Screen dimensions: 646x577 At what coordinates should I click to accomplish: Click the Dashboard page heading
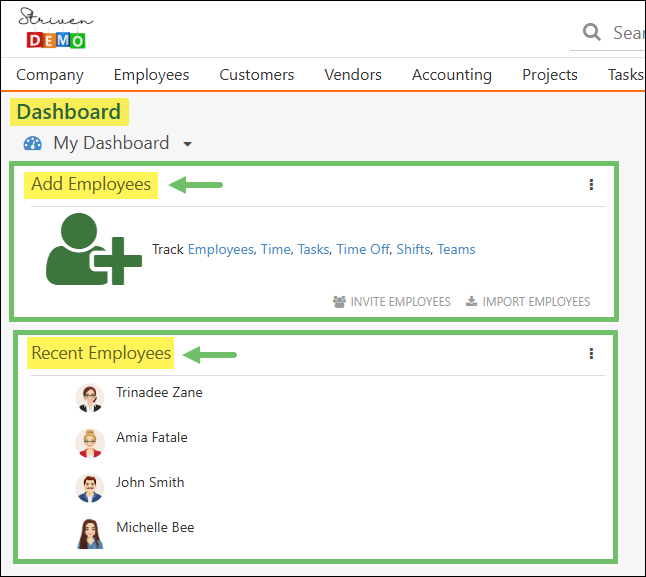pyautogui.click(x=69, y=112)
